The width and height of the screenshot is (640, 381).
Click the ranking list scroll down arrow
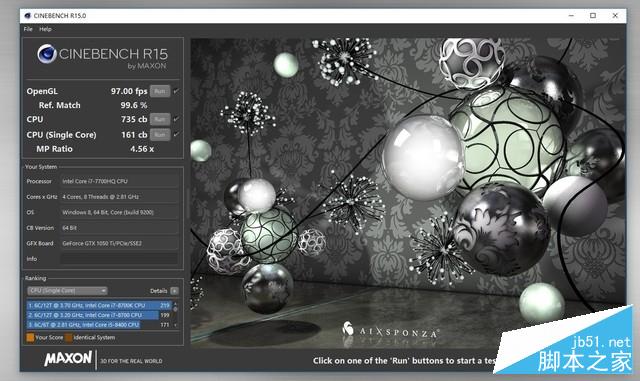pos(176,325)
